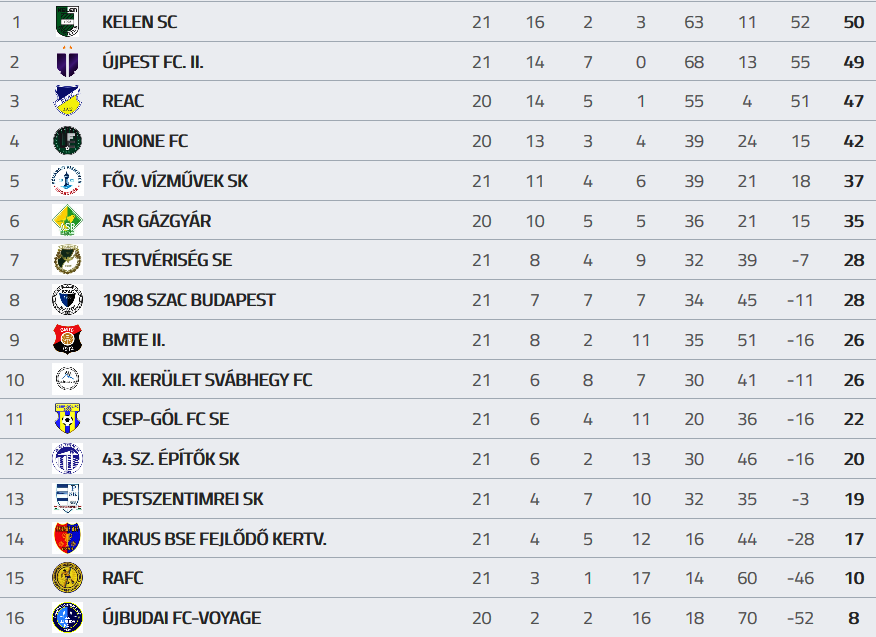The height and width of the screenshot is (637, 876).
Task: Click Kelen SC's 50 points value
Action: tap(853, 22)
